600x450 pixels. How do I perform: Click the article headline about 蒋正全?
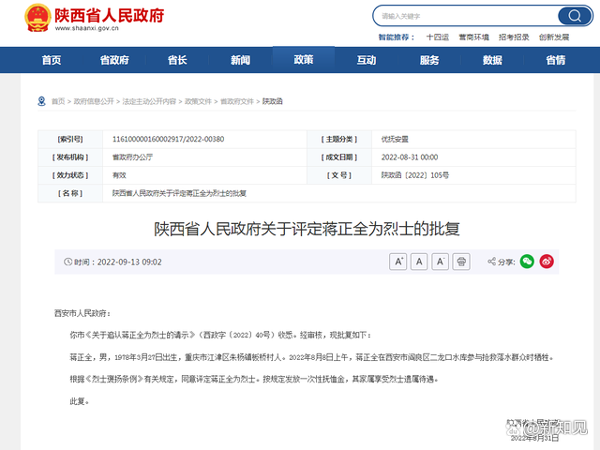(307, 229)
